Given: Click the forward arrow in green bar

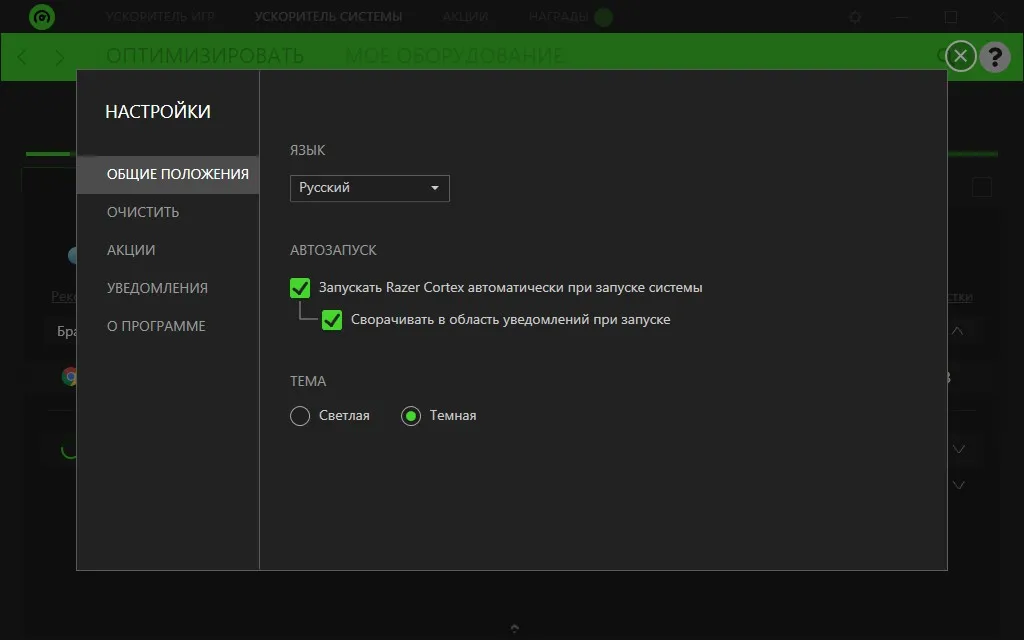Looking at the screenshot, I should tap(59, 57).
